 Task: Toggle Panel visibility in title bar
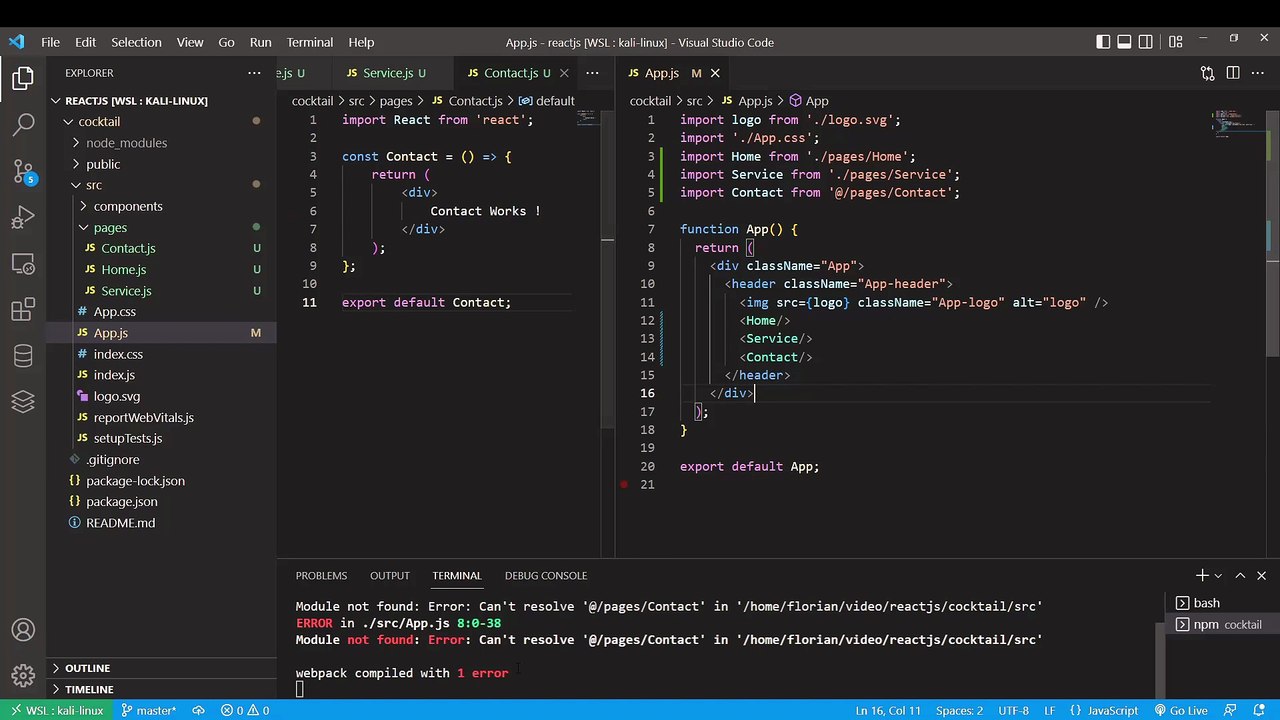click(x=1124, y=42)
